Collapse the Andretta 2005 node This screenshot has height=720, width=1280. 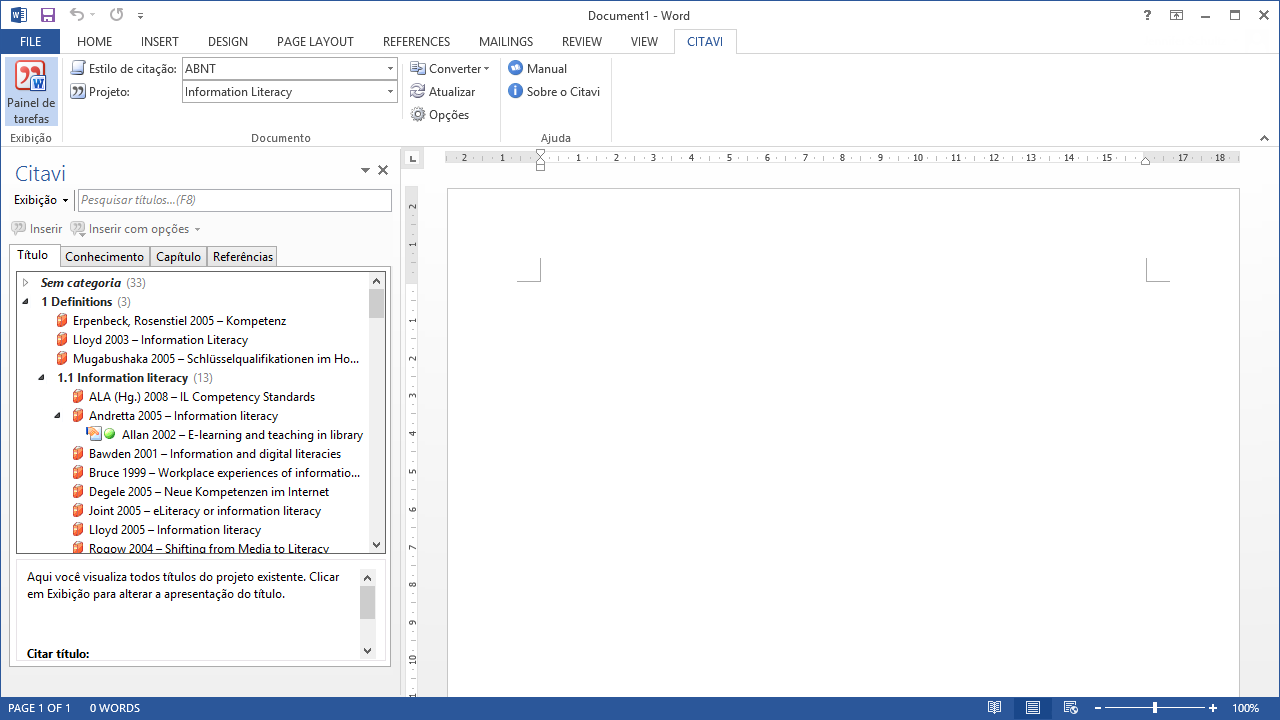[58, 416]
